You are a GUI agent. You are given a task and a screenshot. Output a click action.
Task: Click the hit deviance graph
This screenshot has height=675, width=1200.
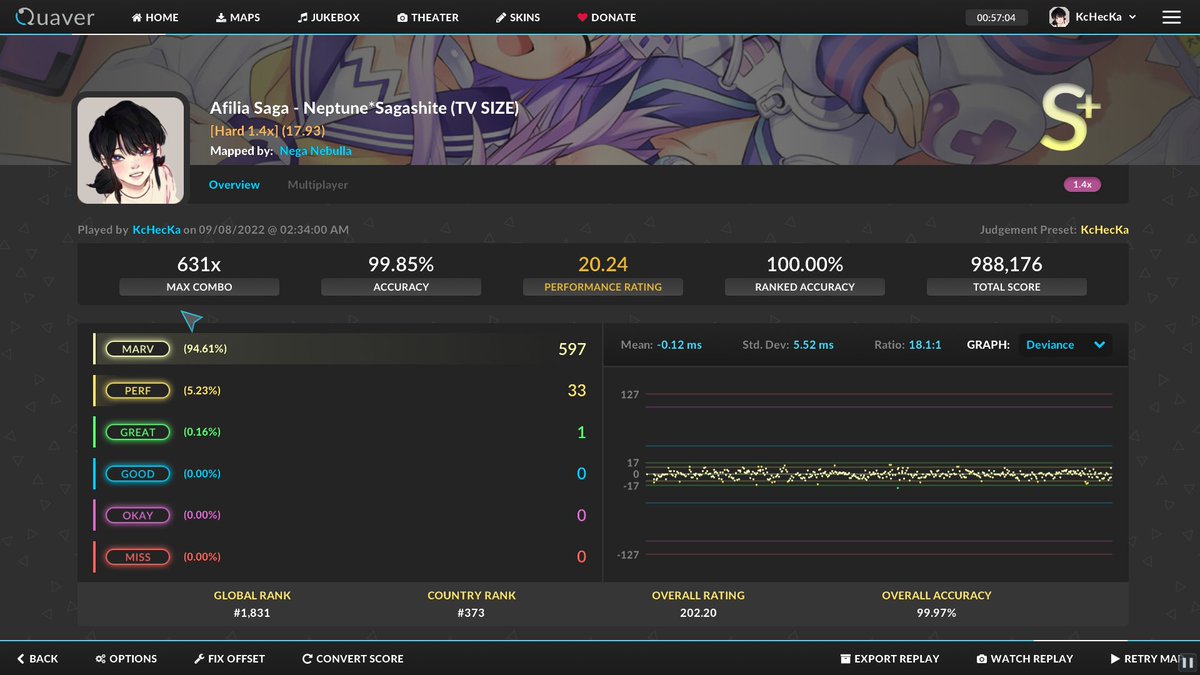coord(865,474)
